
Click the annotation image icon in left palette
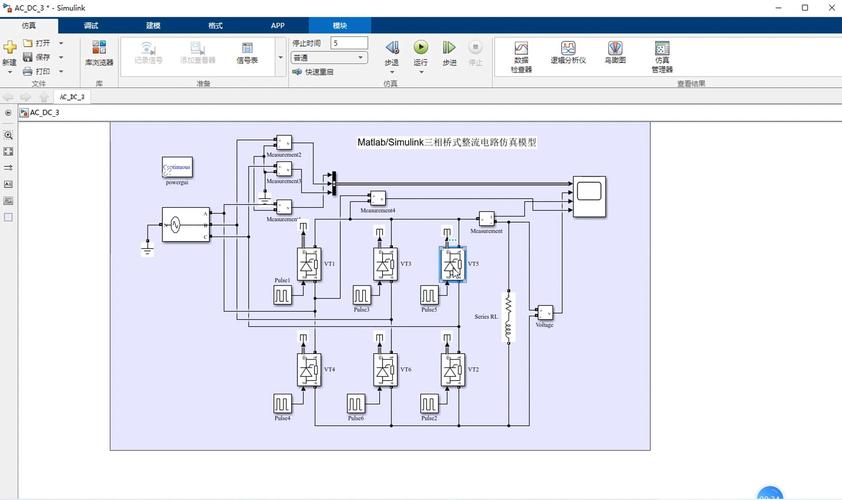point(8,184)
